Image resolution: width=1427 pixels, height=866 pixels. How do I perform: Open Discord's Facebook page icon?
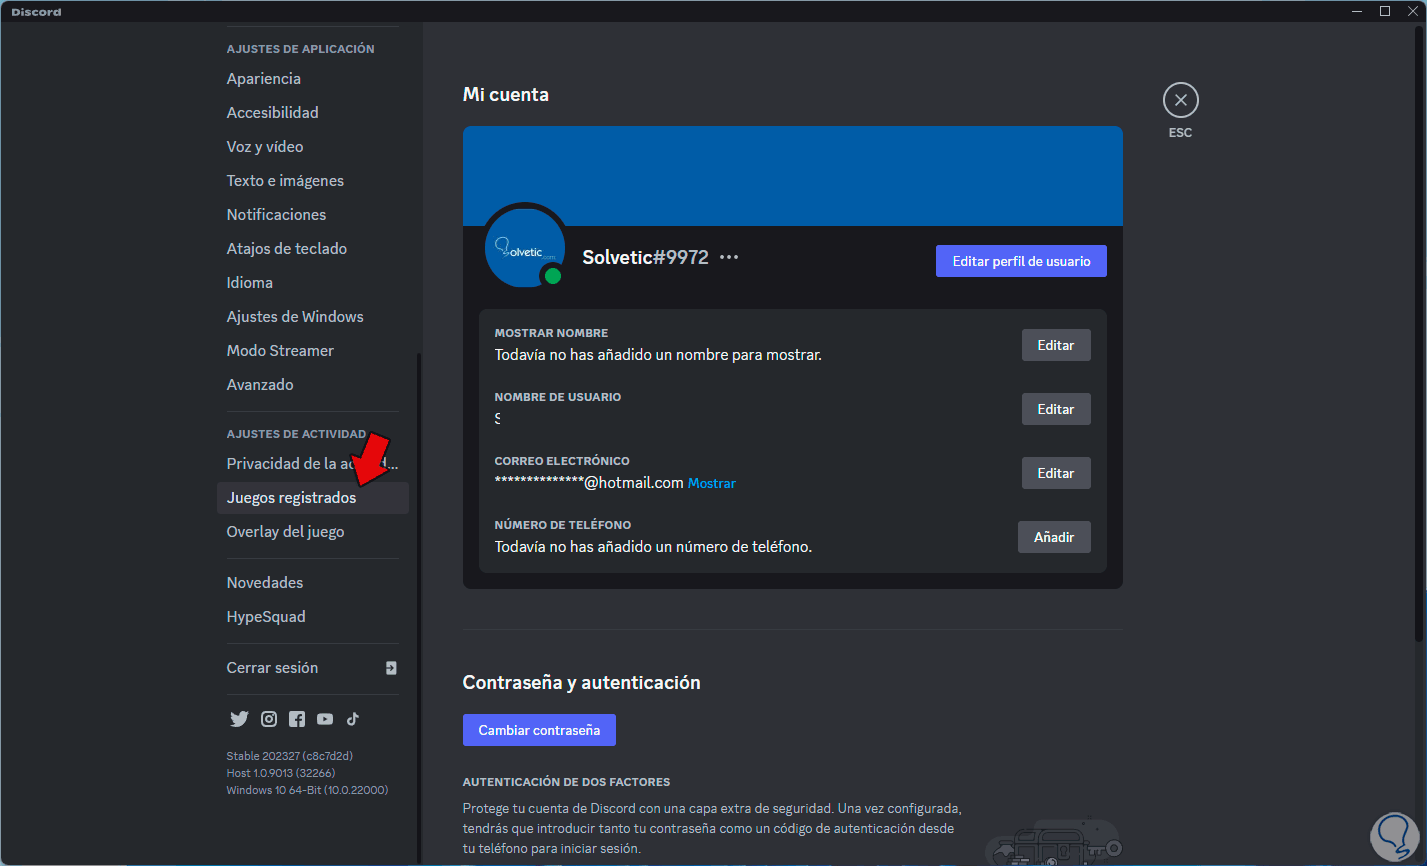click(x=297, y=719)
